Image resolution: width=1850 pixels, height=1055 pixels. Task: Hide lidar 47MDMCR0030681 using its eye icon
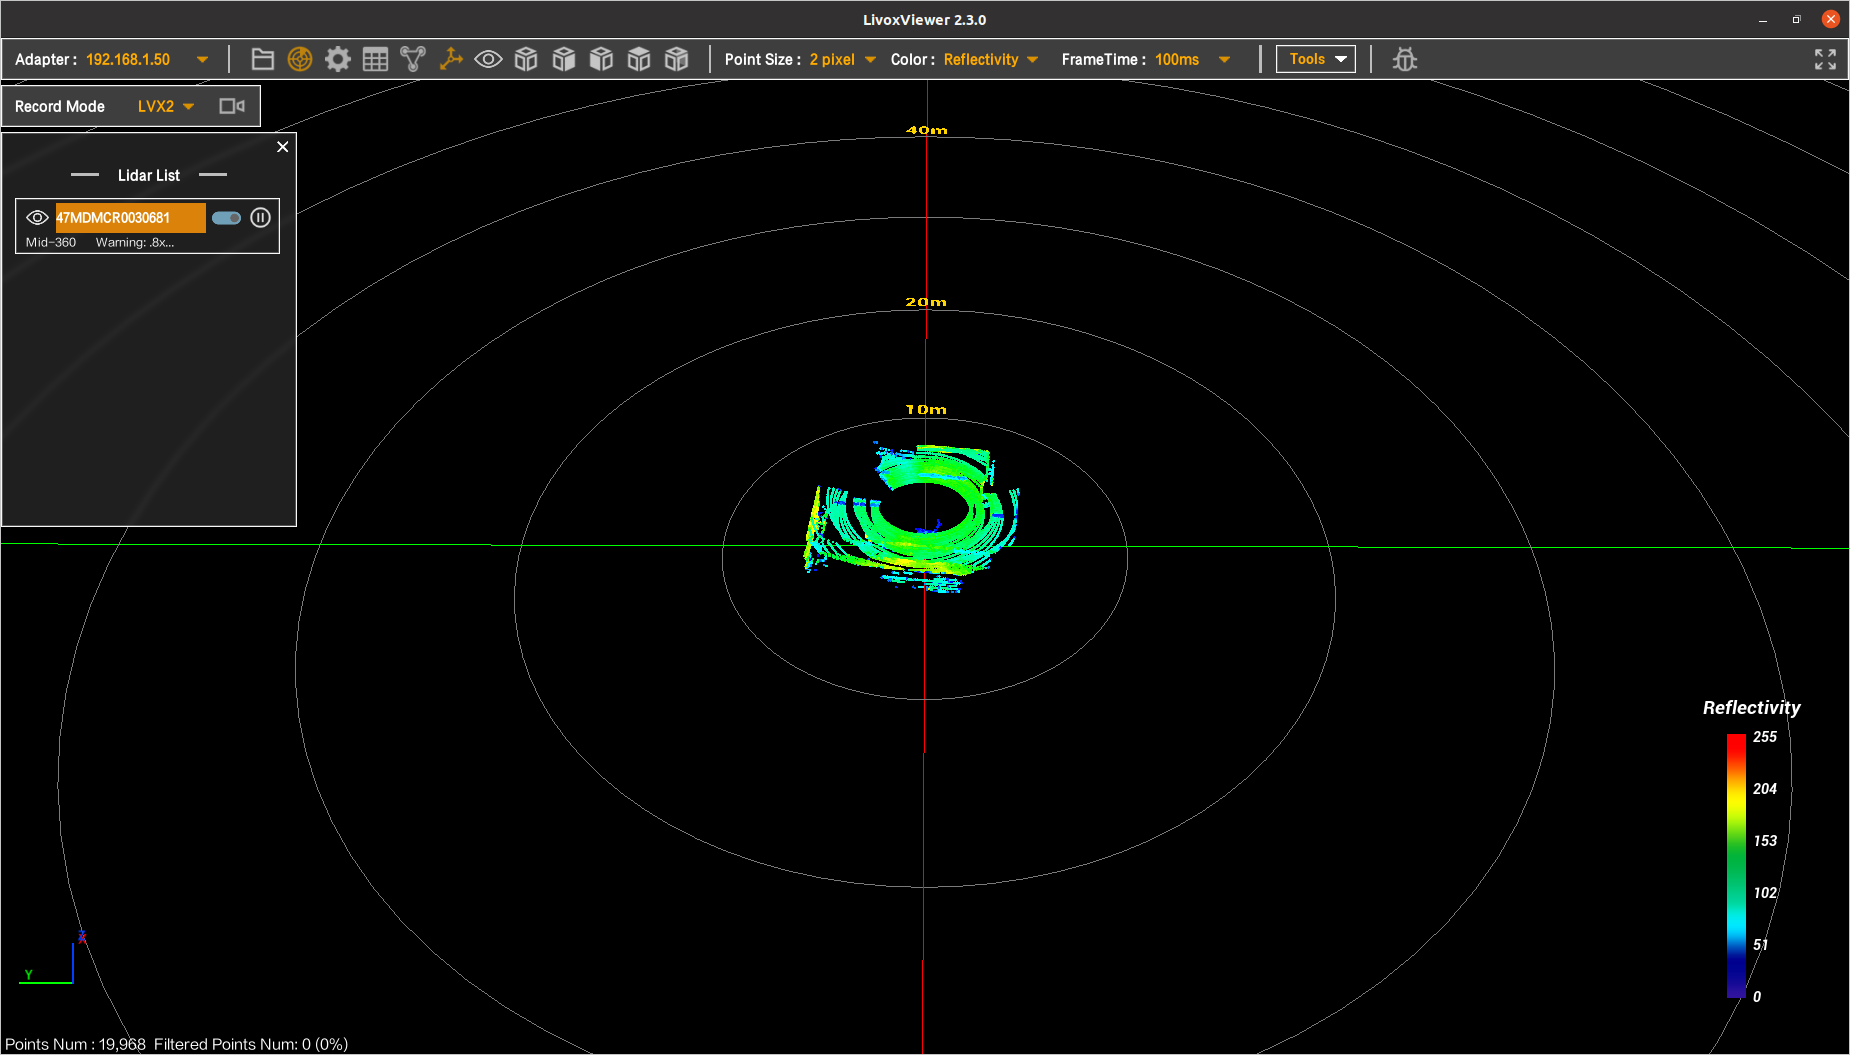(x=37, y=217)
